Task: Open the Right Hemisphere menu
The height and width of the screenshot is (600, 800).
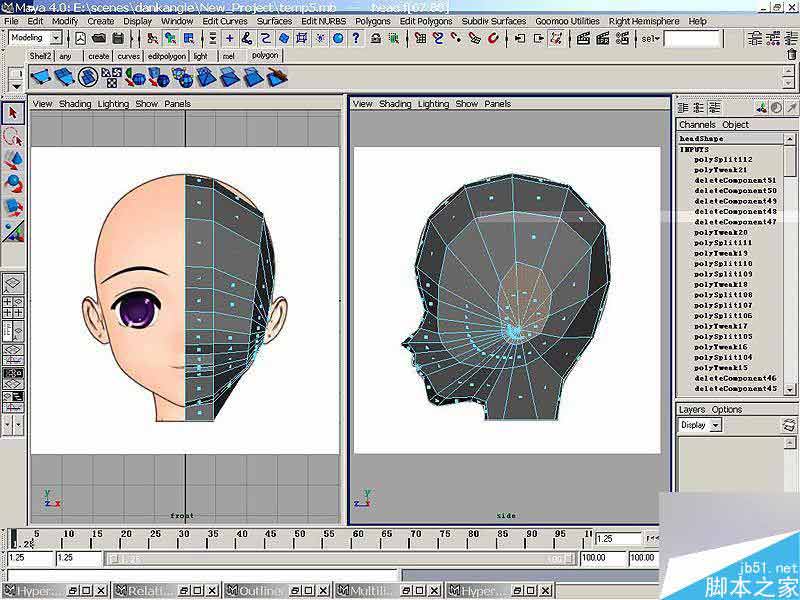Action: [x=644, y=21]
